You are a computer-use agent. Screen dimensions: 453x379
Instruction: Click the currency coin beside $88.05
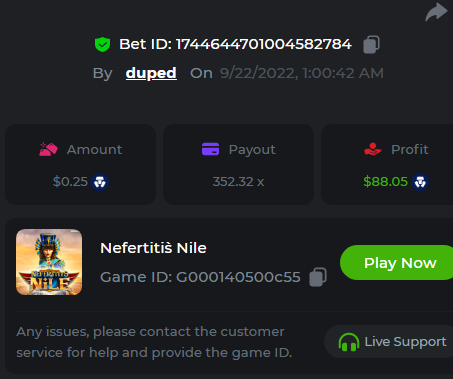pyautogui.click(x=420, y=182)
